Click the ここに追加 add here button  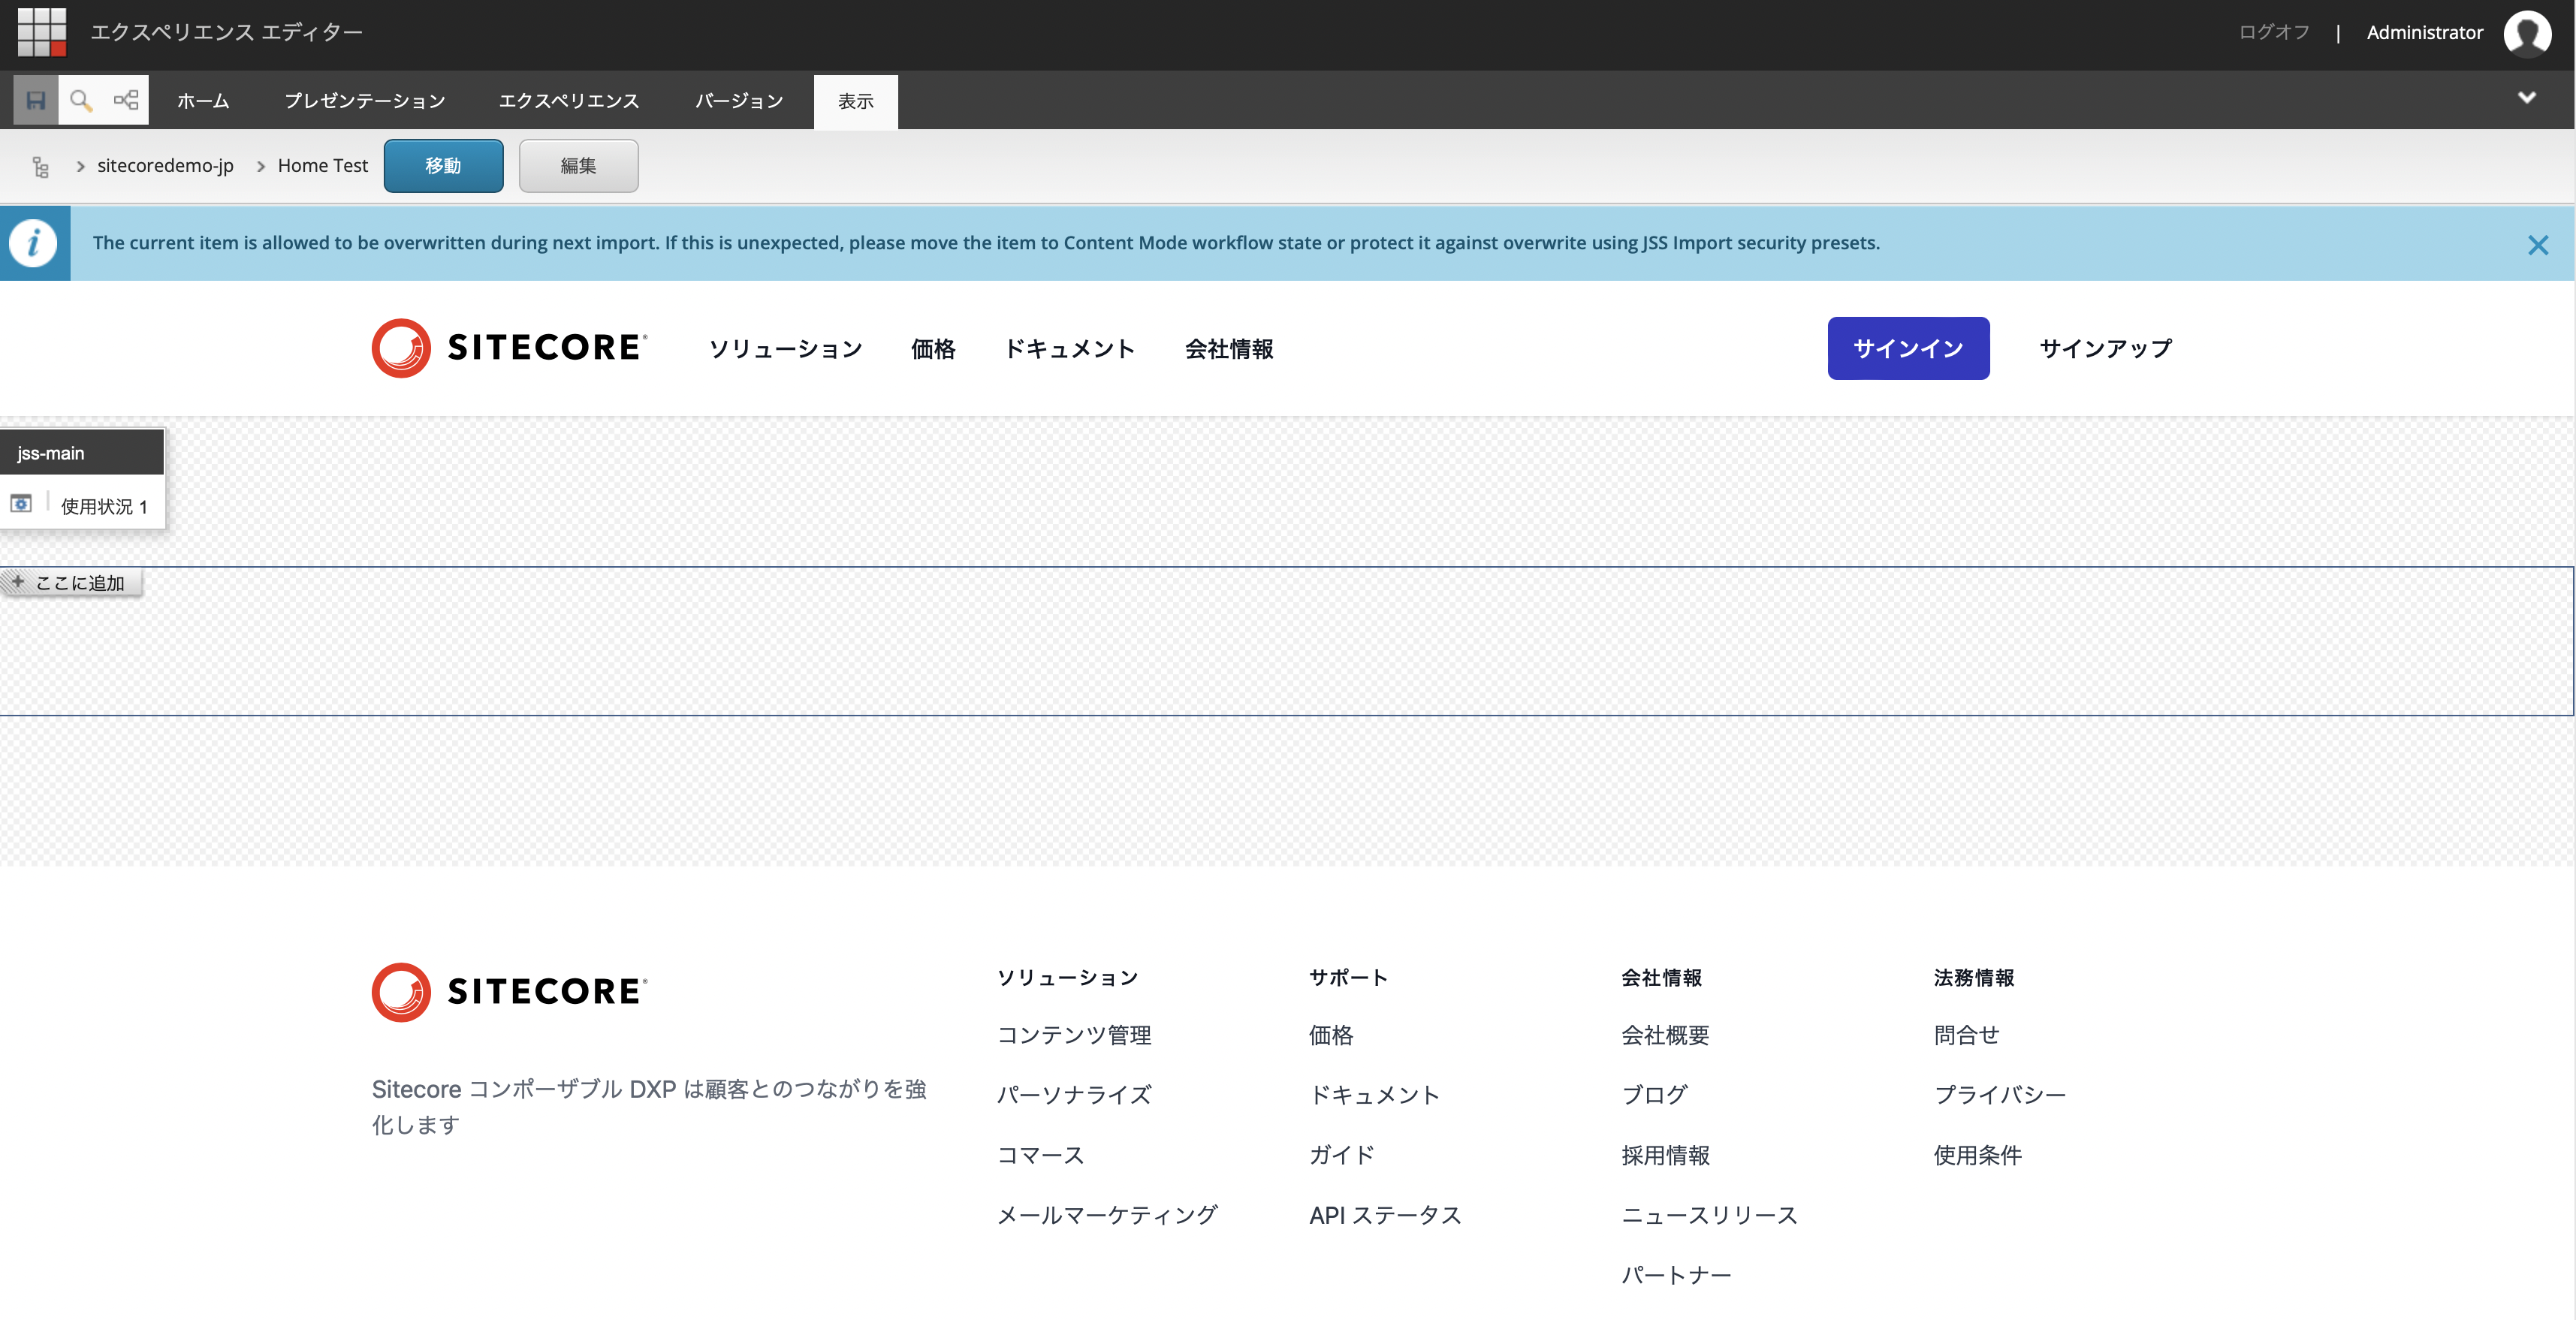click(71, 582)
